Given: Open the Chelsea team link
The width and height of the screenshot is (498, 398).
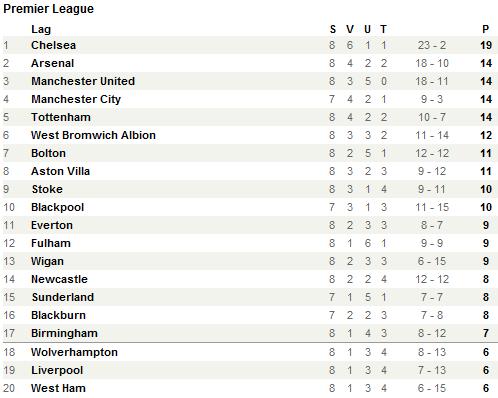Looking at the screenshot, I should pyautogui.click(x=53, y=45).
